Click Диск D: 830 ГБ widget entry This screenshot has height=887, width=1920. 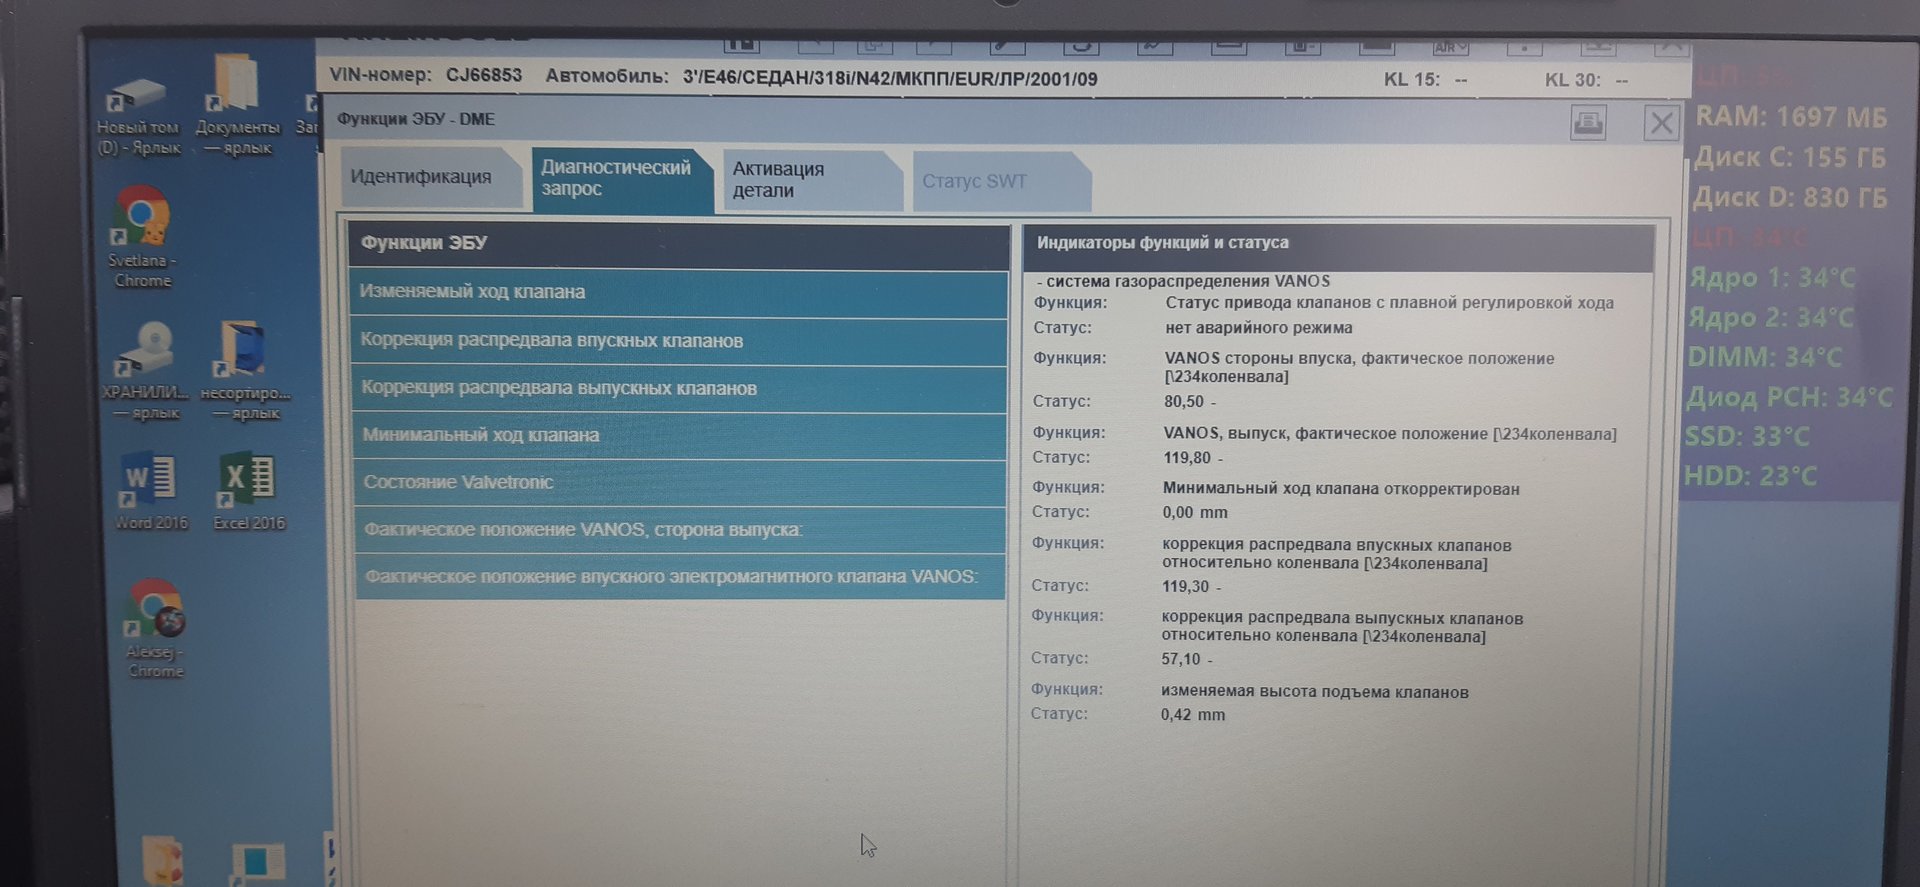1789,198
